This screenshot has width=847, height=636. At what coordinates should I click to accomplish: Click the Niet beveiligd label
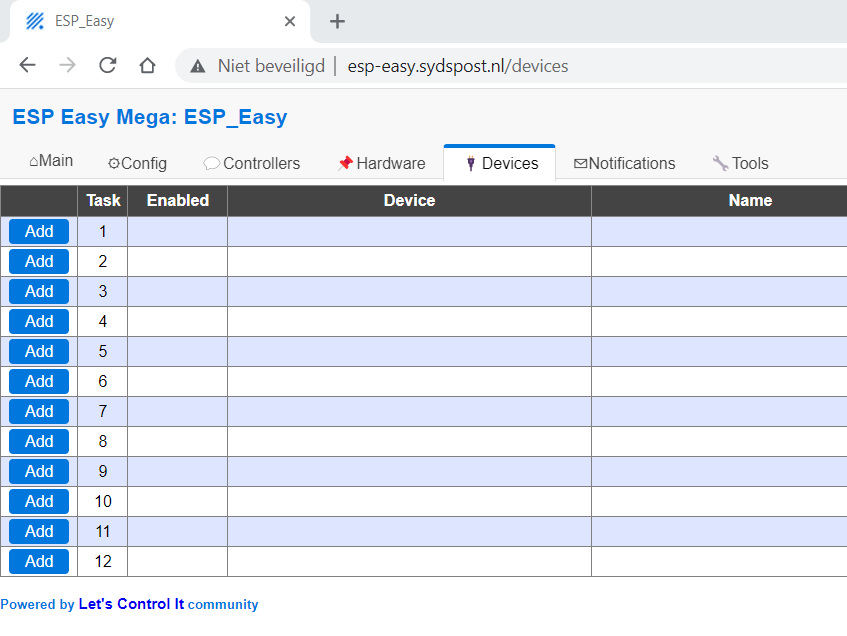coord(271,66)
